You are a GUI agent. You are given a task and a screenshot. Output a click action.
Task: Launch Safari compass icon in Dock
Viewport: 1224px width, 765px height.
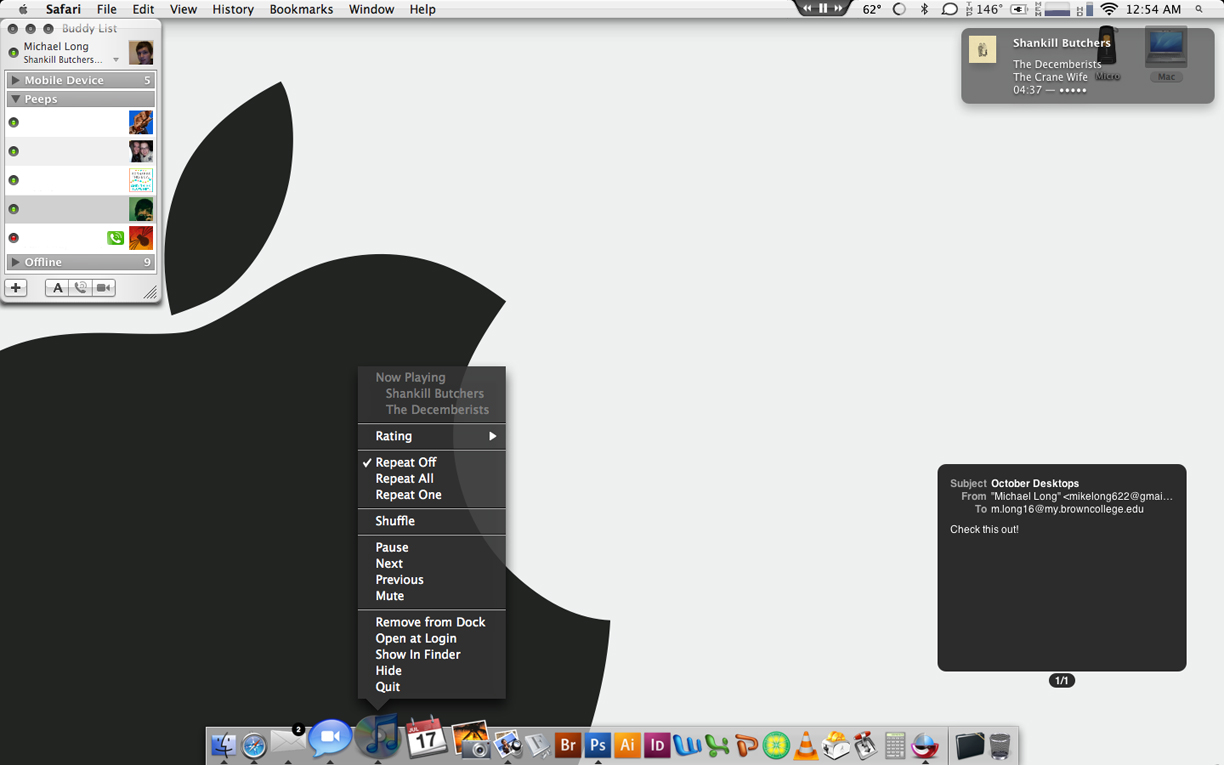tap(254, 745)
